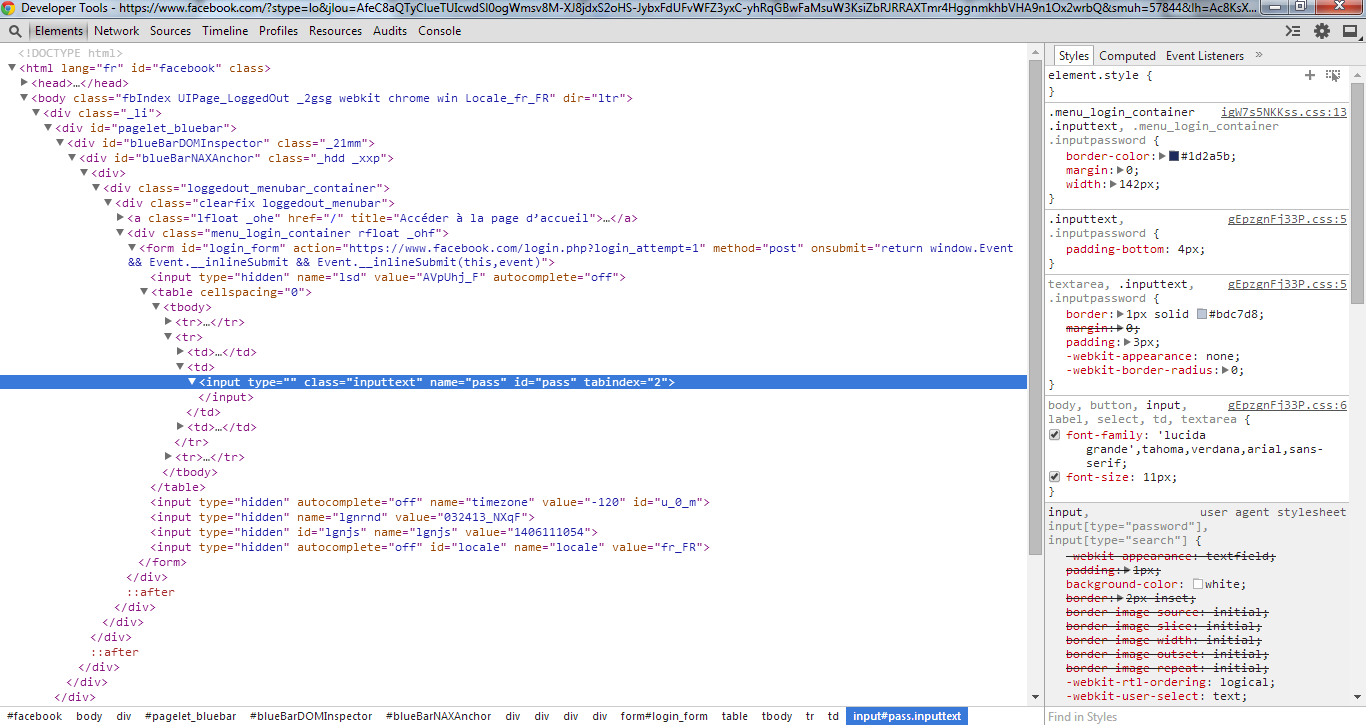The image size is (1366, 725).
Task: Select the hidden timezone input node
Action: [430, 502]
